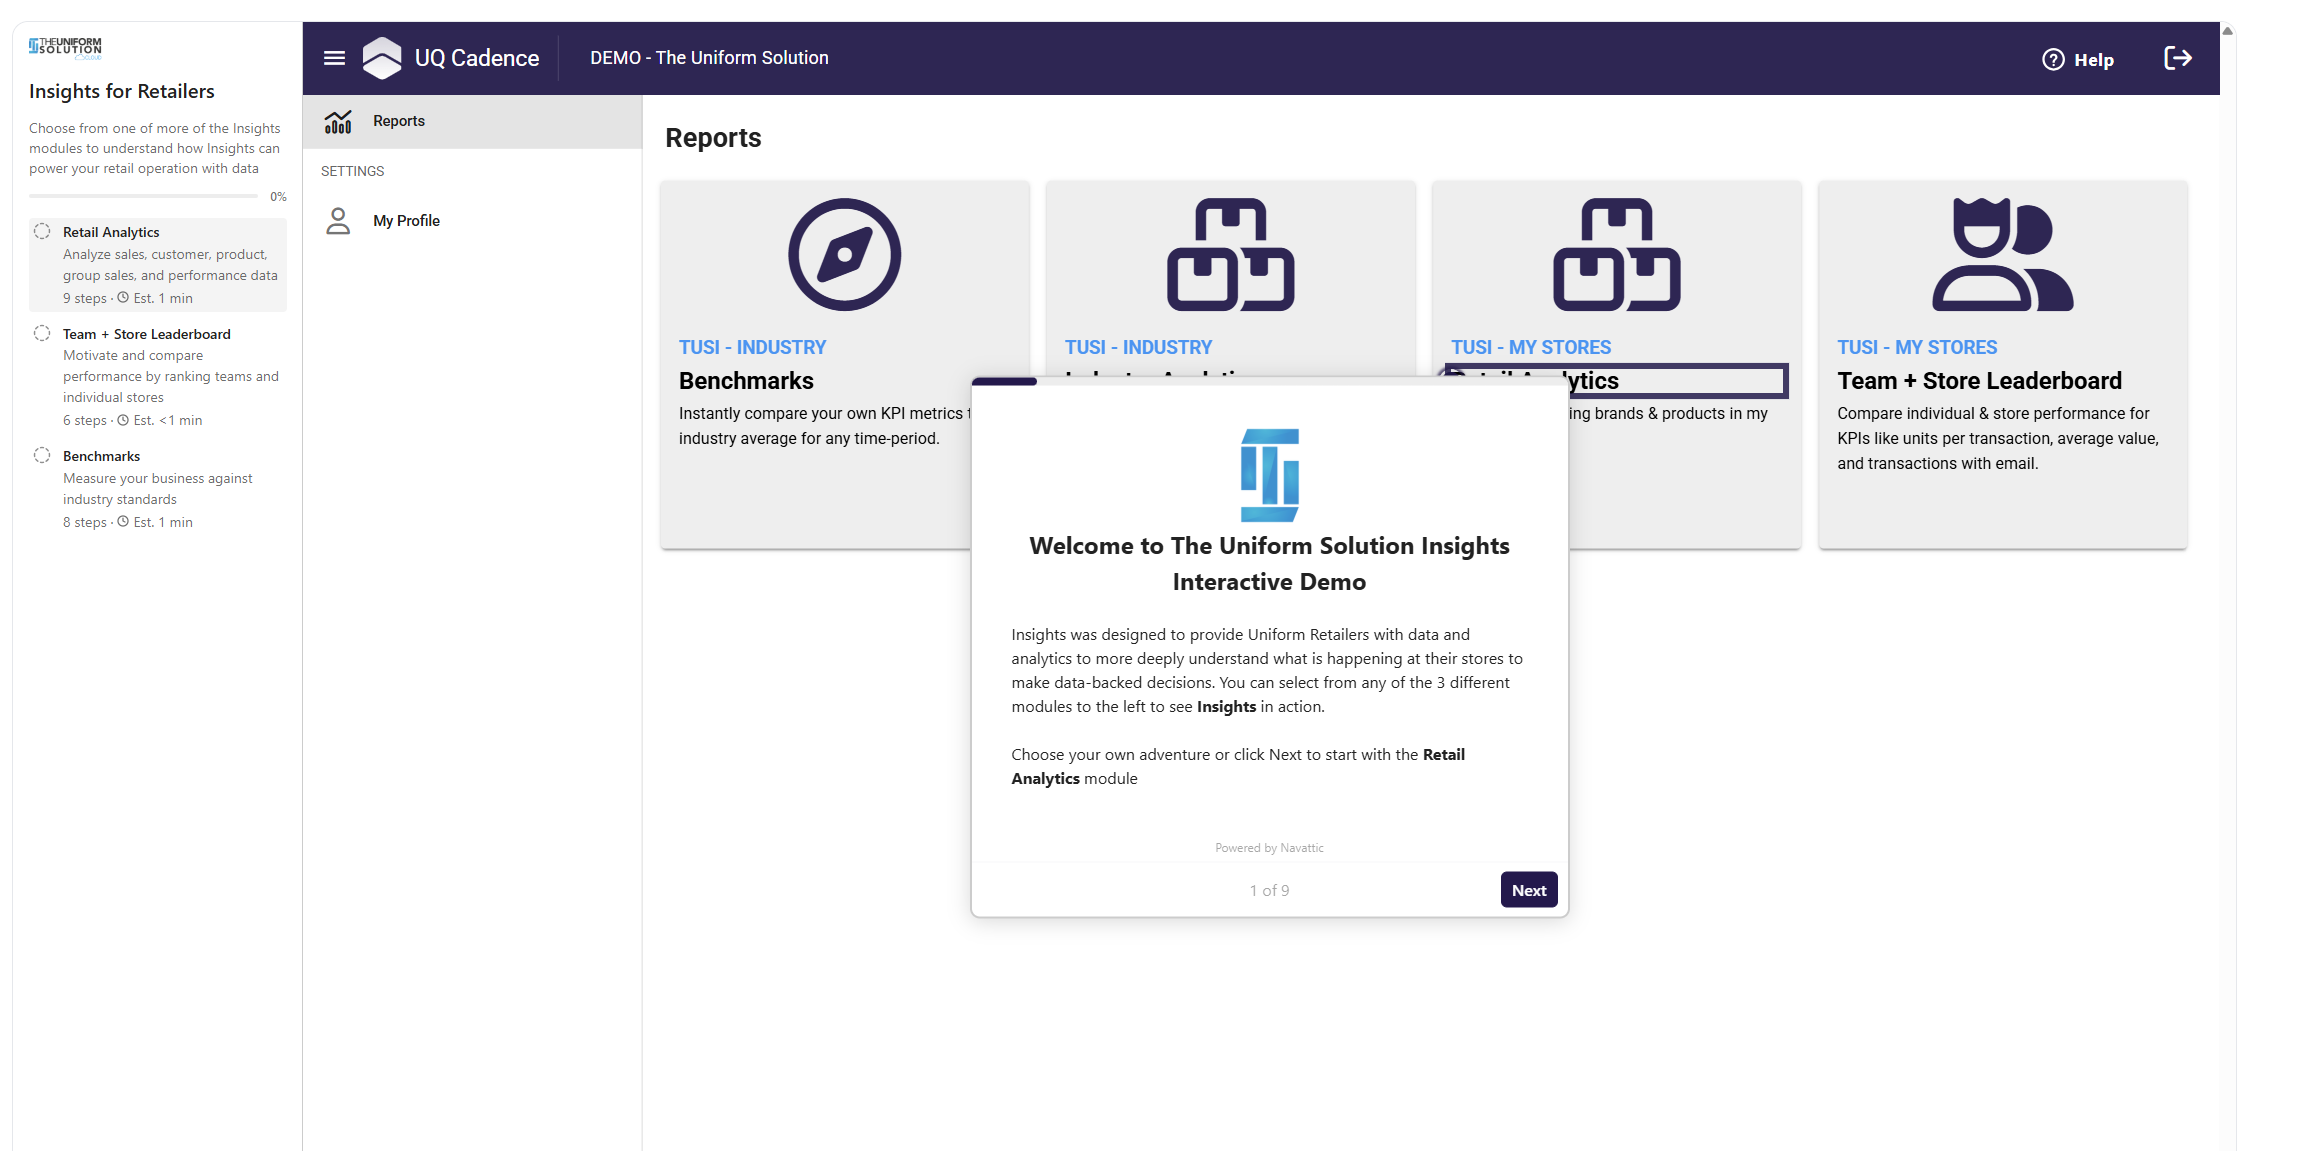The width and height of the screenshot is (2303, 1151).
Task: Click the Team + Store Leaderboard people icon
Action: [2002, 255]
